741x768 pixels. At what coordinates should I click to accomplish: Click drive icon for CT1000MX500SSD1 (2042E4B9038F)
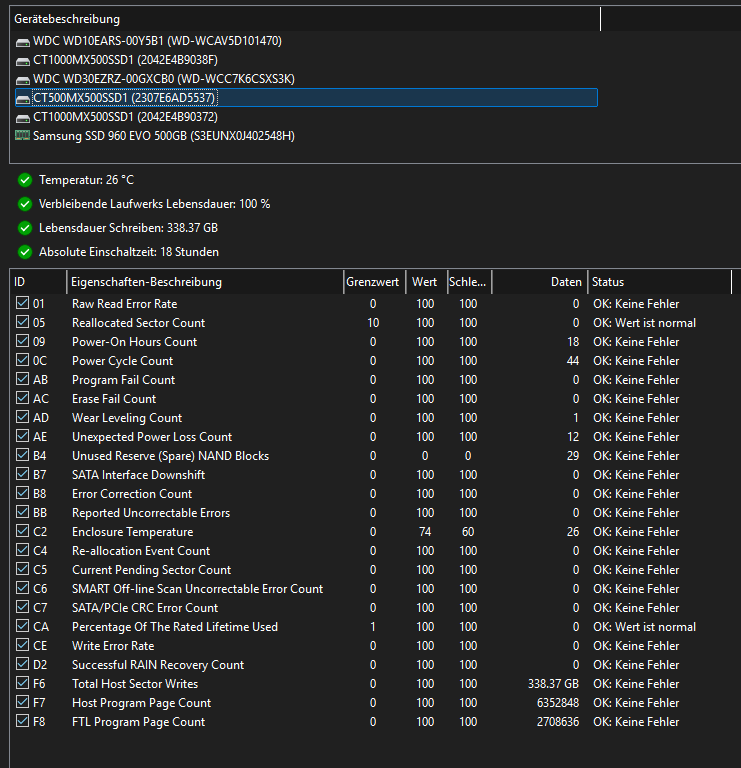tap(23, 61)
